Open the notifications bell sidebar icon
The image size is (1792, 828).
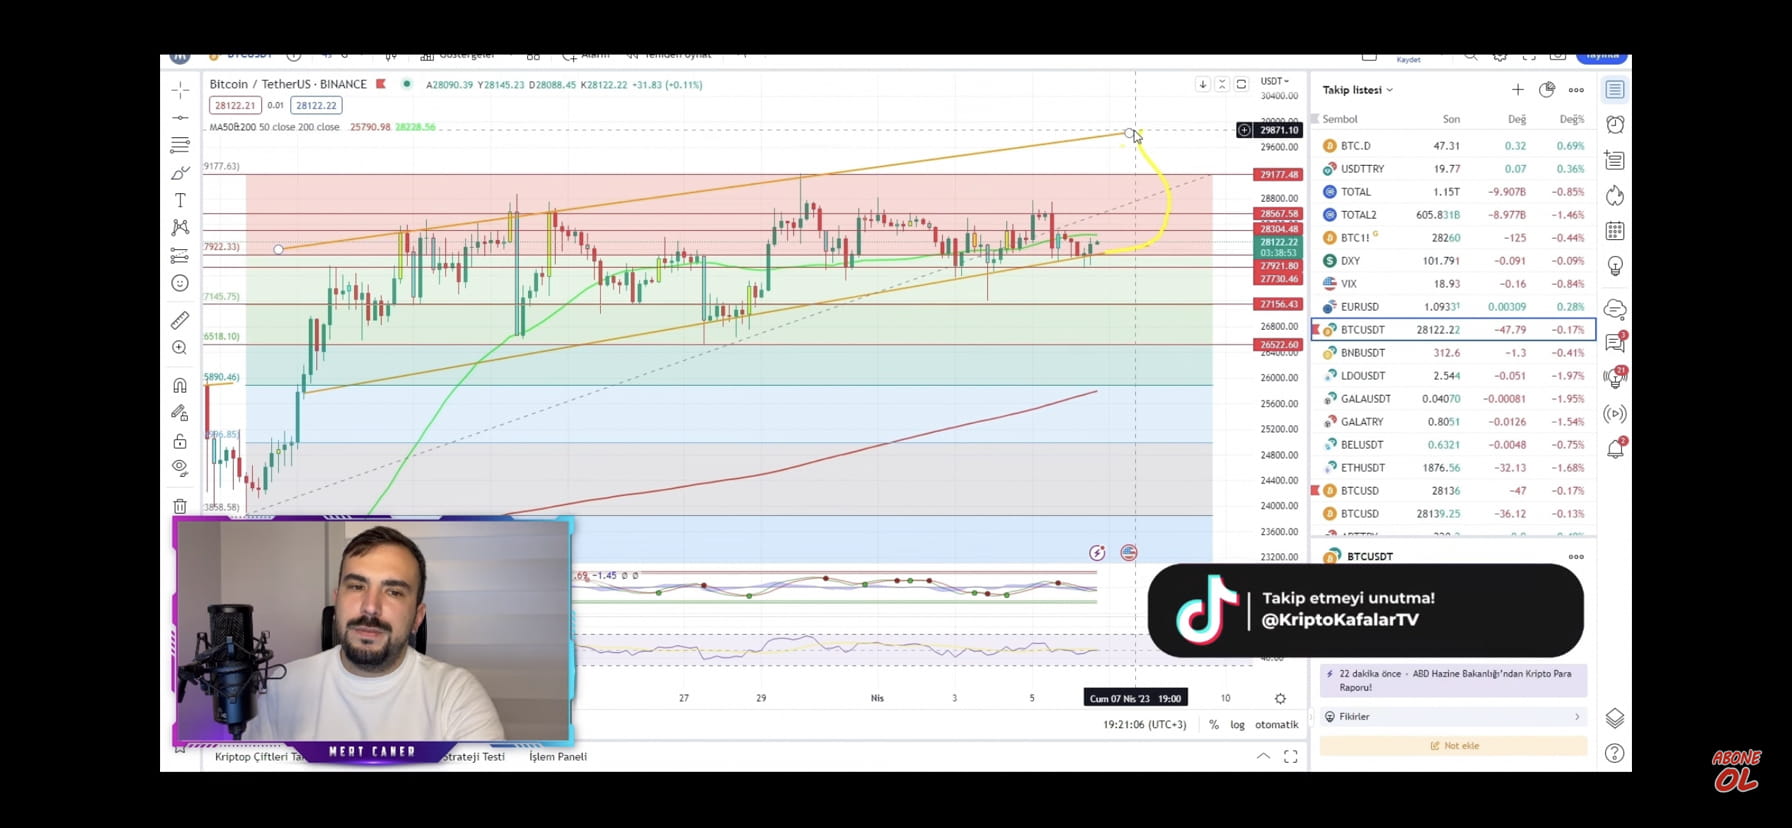pyautogui.click(x=1615, y=449)
